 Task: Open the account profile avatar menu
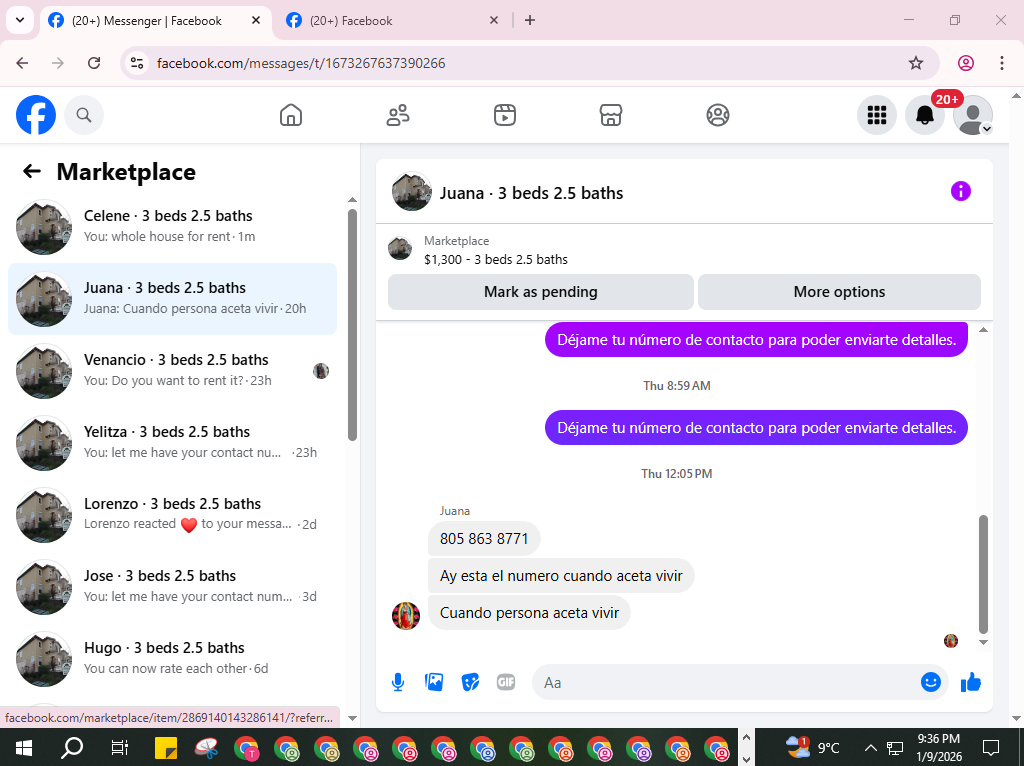[x=973, y=115]
